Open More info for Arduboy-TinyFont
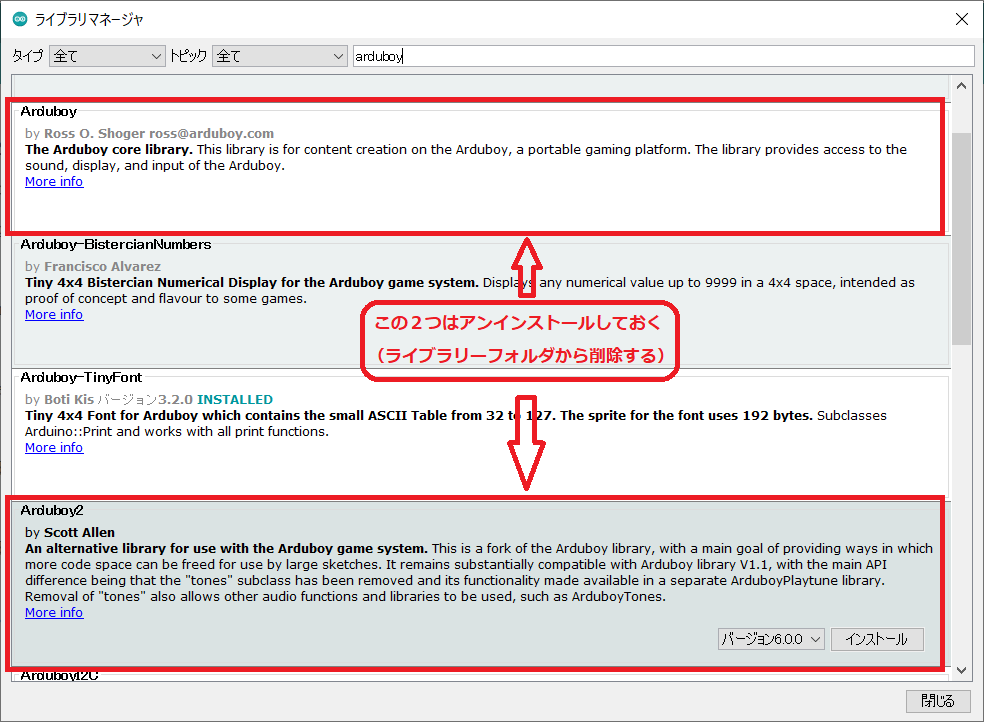 tap(54, 448)
